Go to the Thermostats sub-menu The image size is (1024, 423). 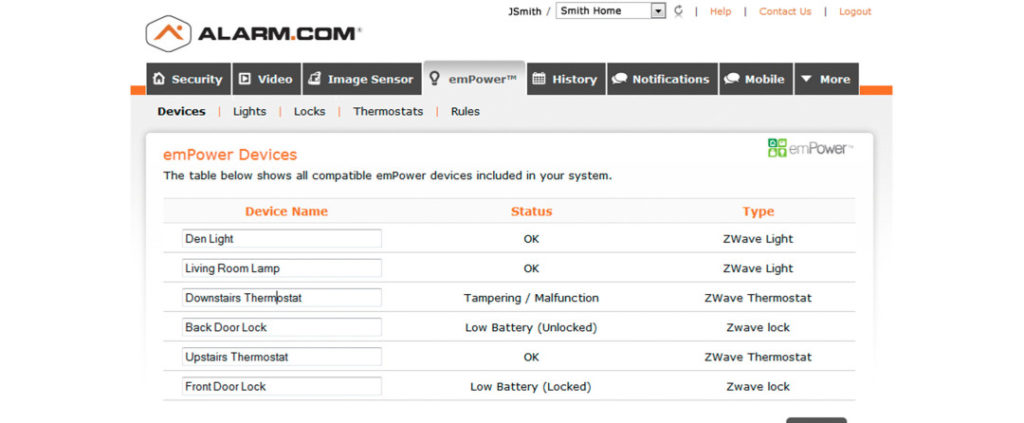[388, 111]
